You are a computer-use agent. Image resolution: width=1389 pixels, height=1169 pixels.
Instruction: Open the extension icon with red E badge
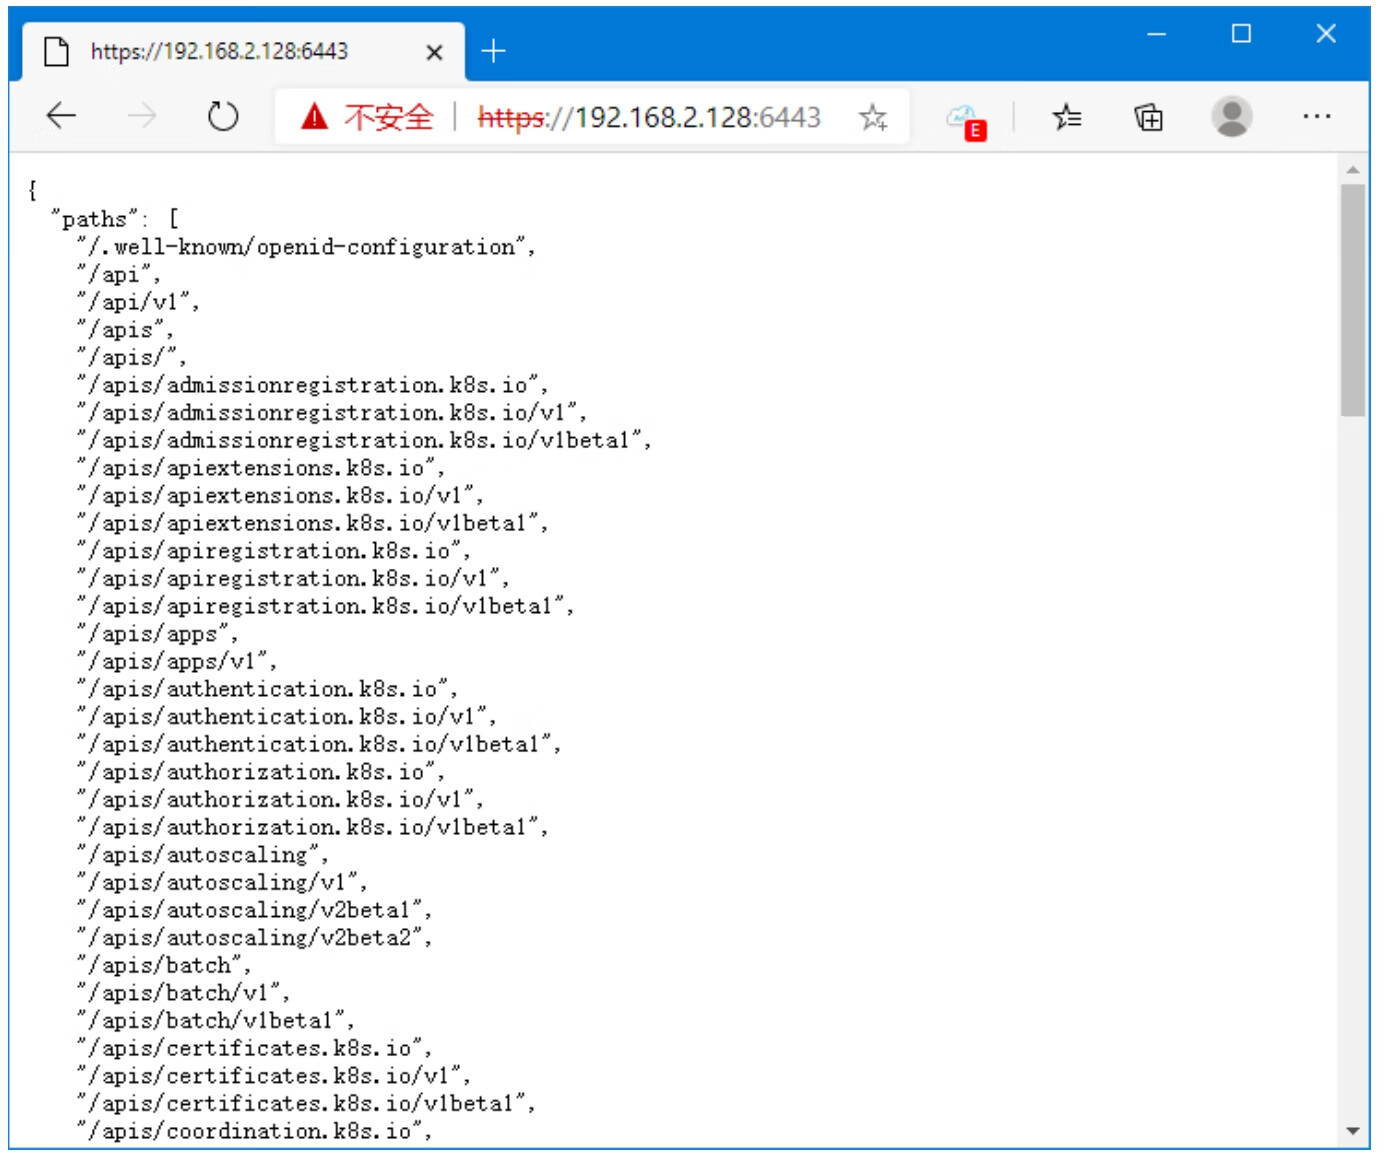click(966, 121)
